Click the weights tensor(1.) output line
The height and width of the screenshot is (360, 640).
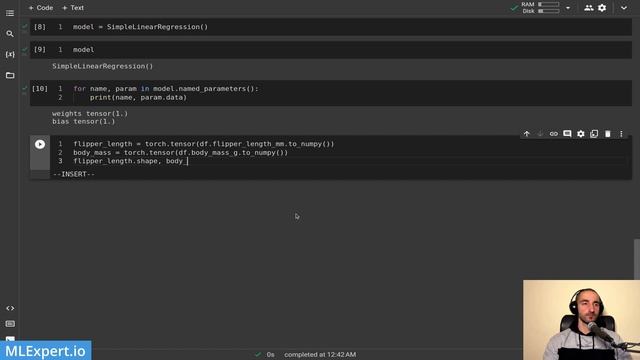click(x=90, y=113)
